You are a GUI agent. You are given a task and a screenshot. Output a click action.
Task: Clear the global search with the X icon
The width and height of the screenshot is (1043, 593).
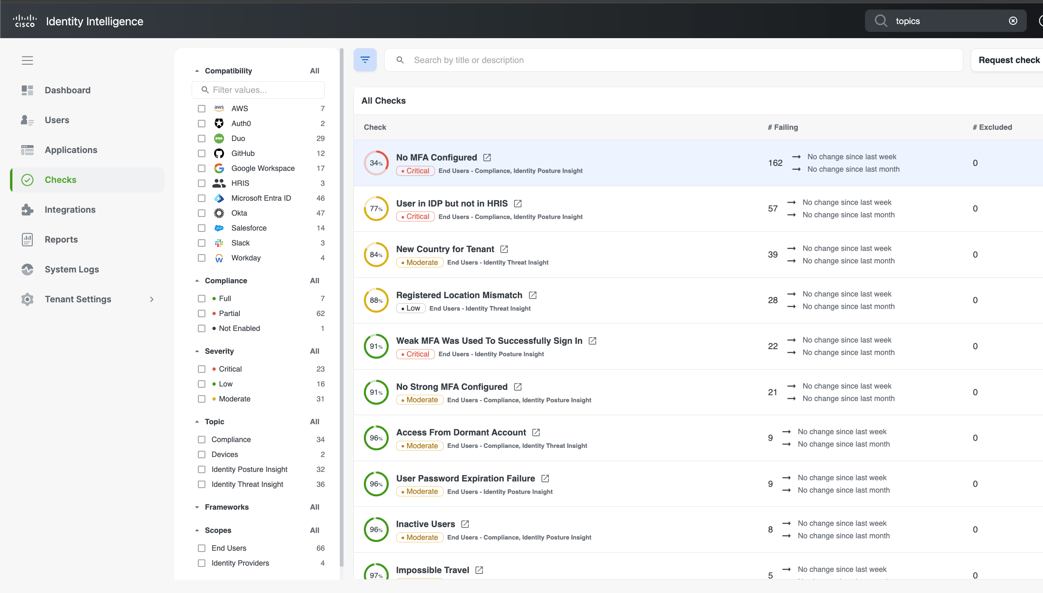[1013, 21]
